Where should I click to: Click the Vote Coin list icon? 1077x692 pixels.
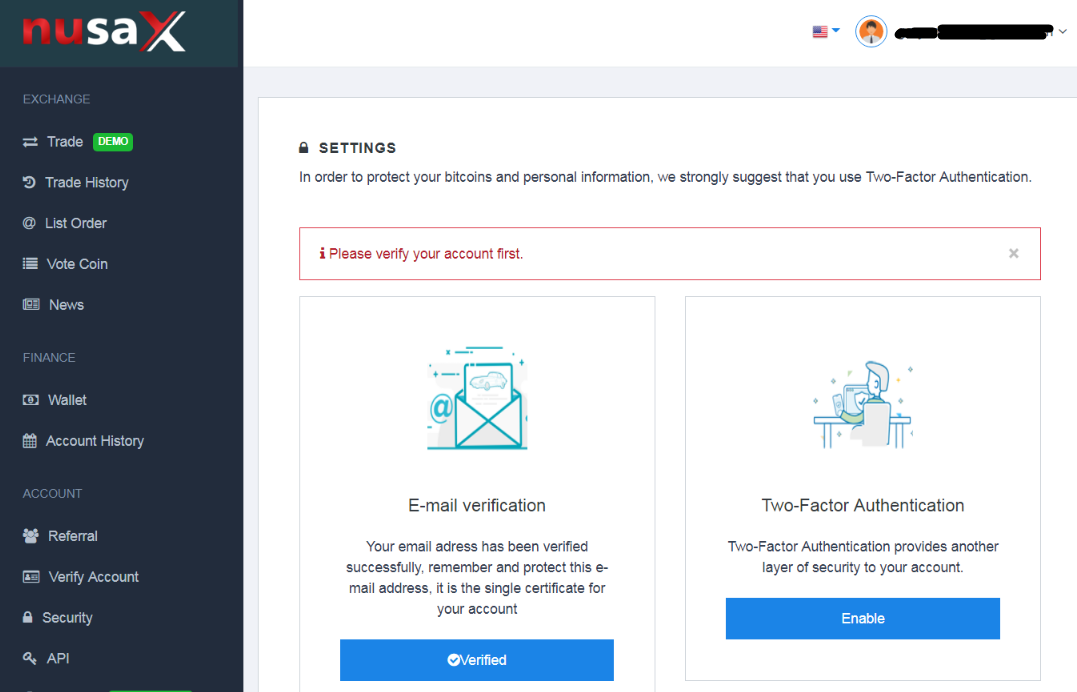pyautogui.click(x=30, y=264)
